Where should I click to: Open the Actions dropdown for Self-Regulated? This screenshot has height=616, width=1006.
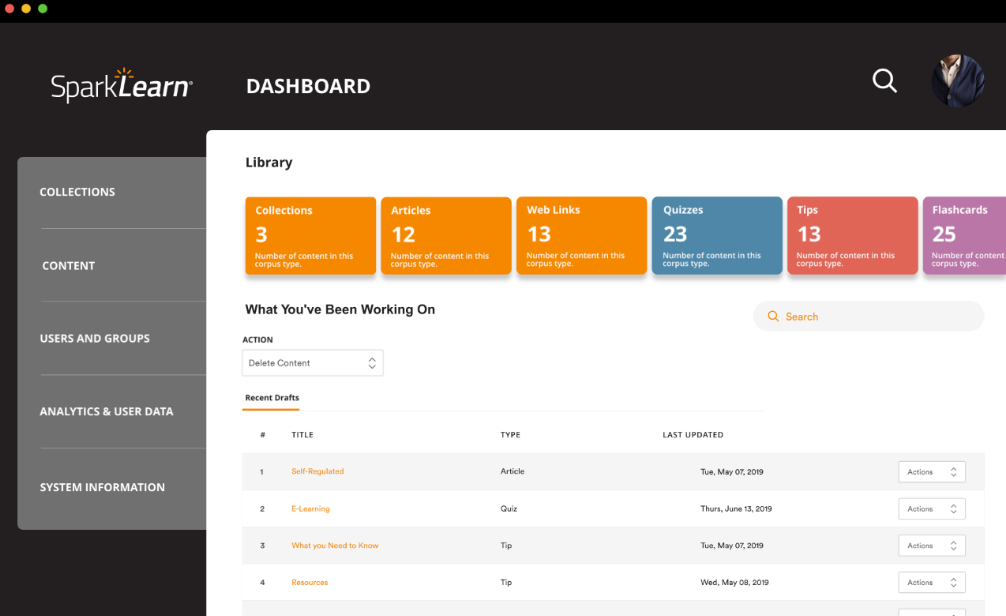tap(931, 471)
